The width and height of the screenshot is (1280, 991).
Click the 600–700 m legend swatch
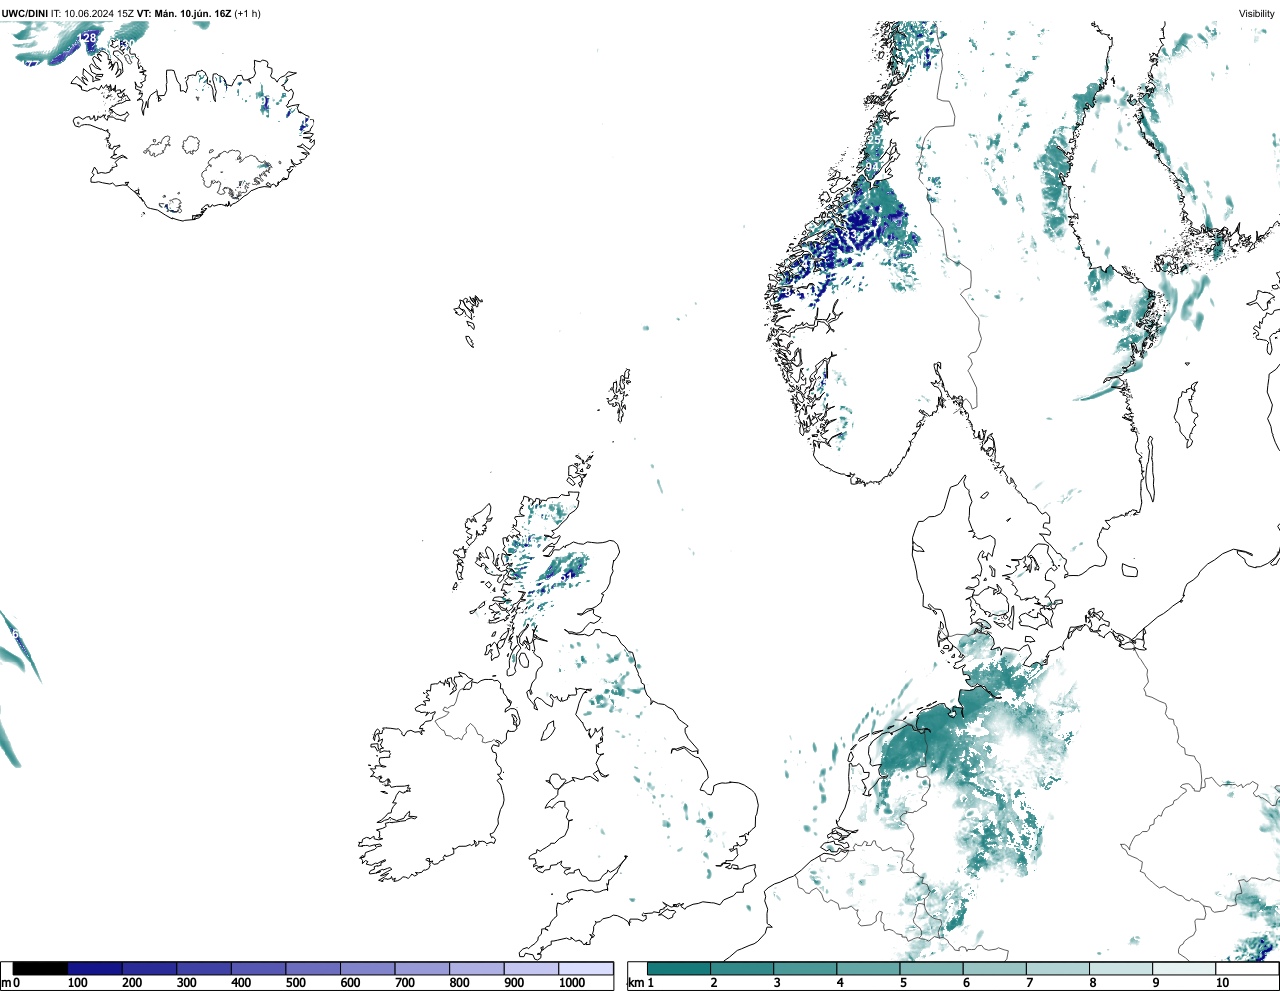tap(367, 968)
